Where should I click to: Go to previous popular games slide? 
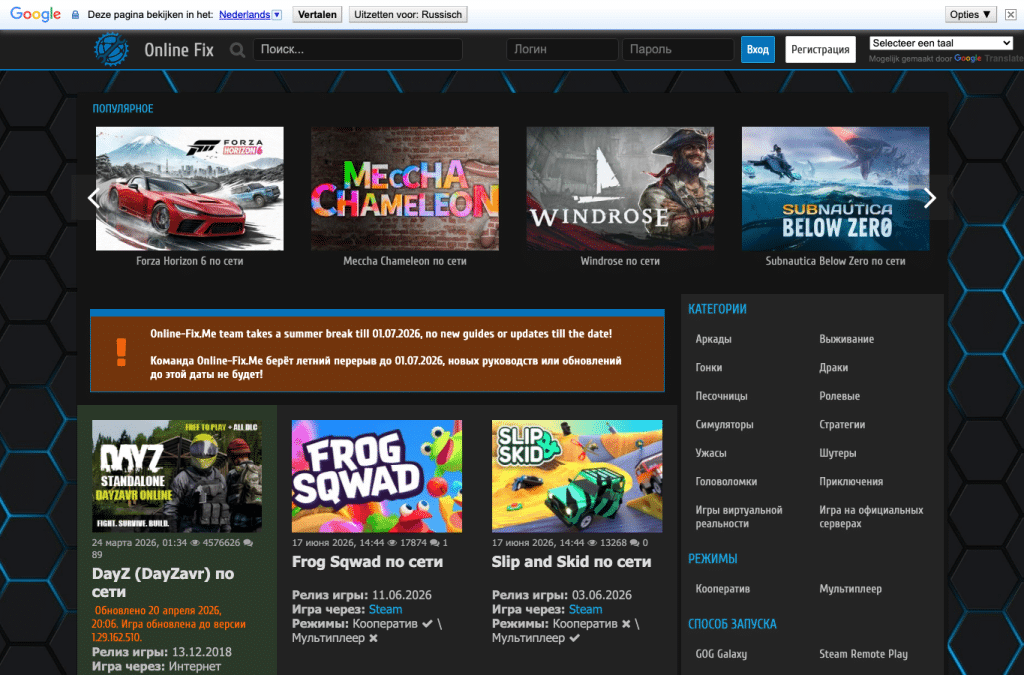click(93, 198)
